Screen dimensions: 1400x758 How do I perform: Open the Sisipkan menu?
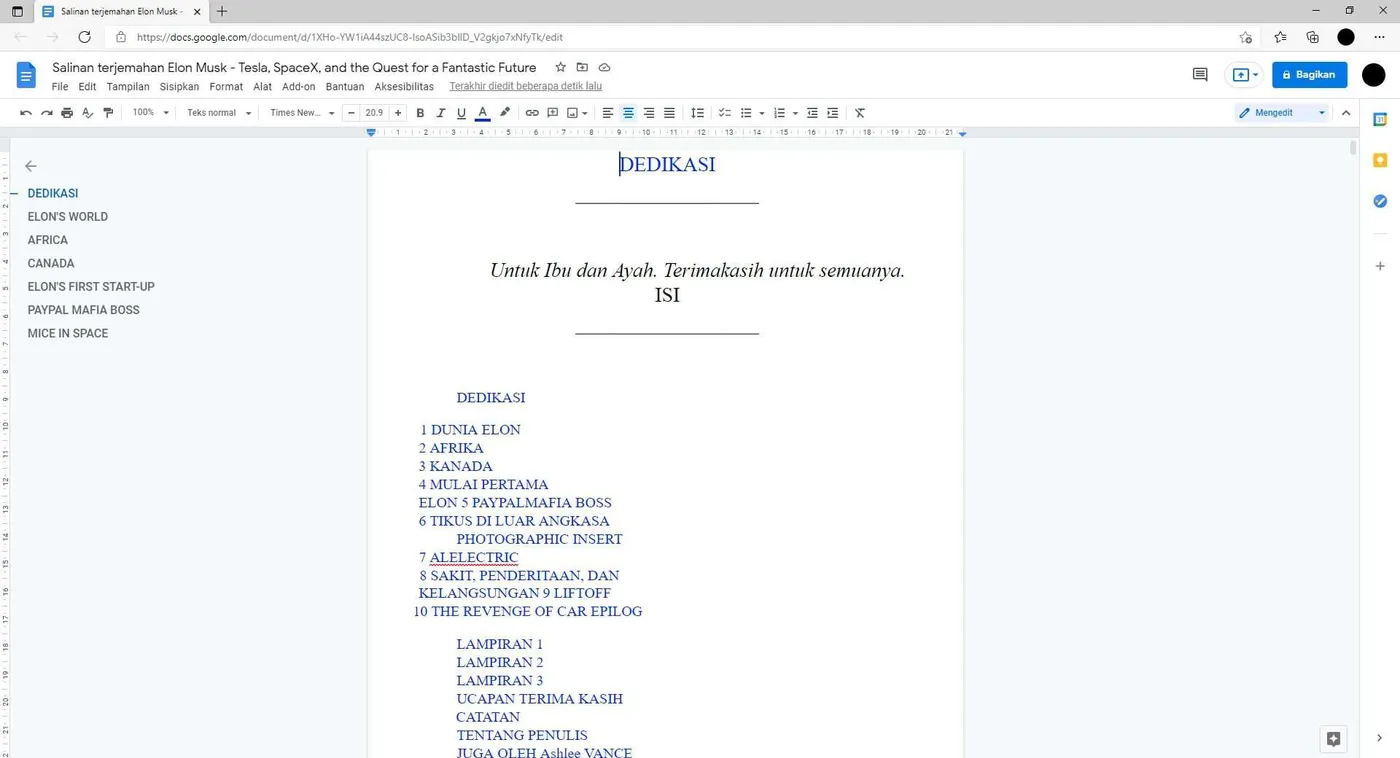pos(180,87)
